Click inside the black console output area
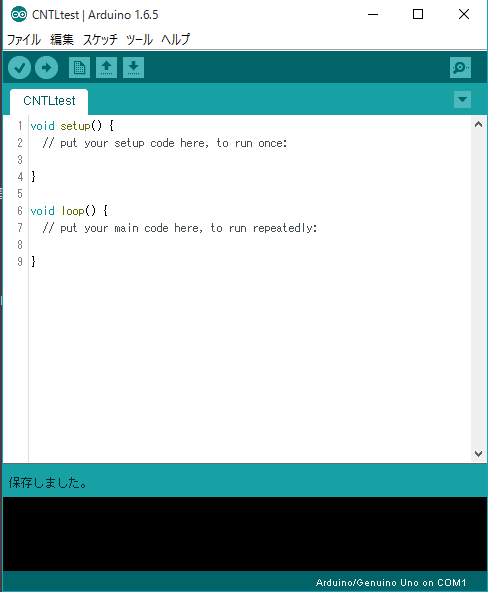 pyautogui.click(x=245, y=533)
